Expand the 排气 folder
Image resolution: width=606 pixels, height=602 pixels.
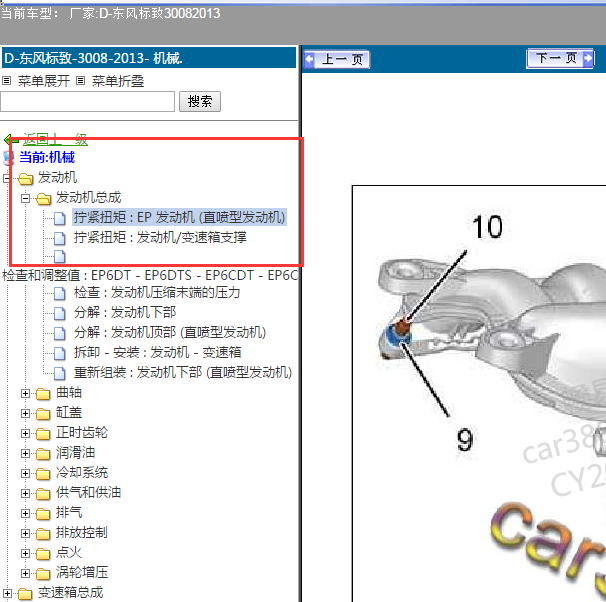(25, 514)
